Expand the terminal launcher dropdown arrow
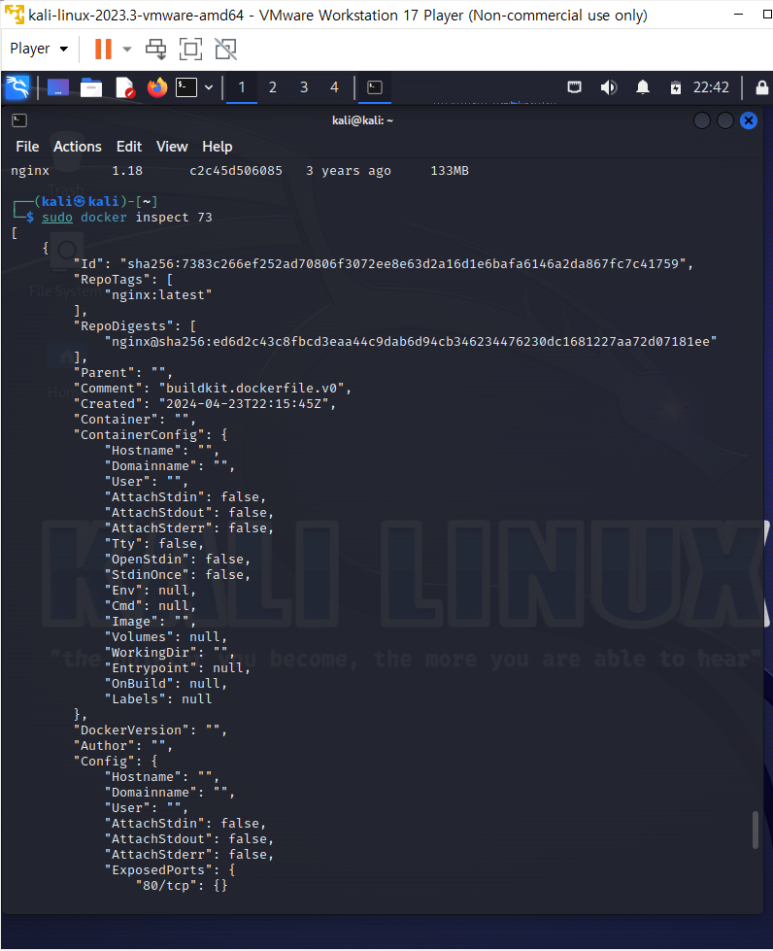 pos(209,87)
